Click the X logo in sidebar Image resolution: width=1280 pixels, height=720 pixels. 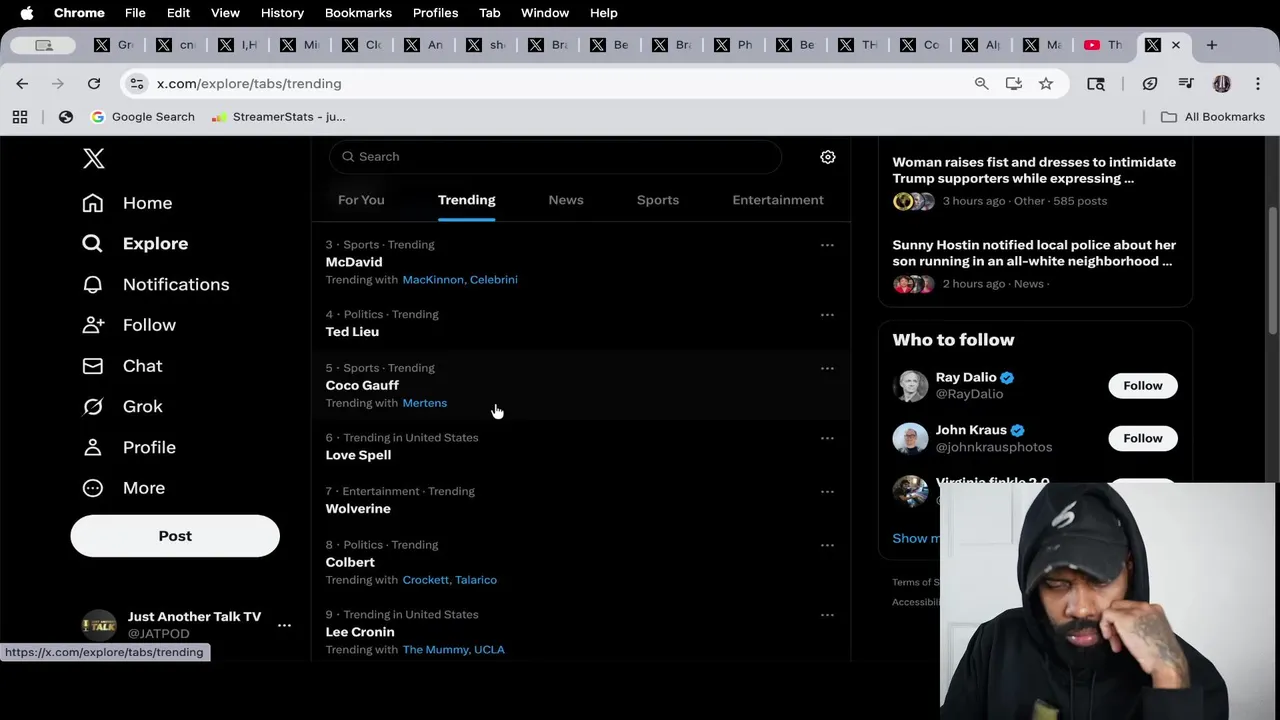coord(93,158)
